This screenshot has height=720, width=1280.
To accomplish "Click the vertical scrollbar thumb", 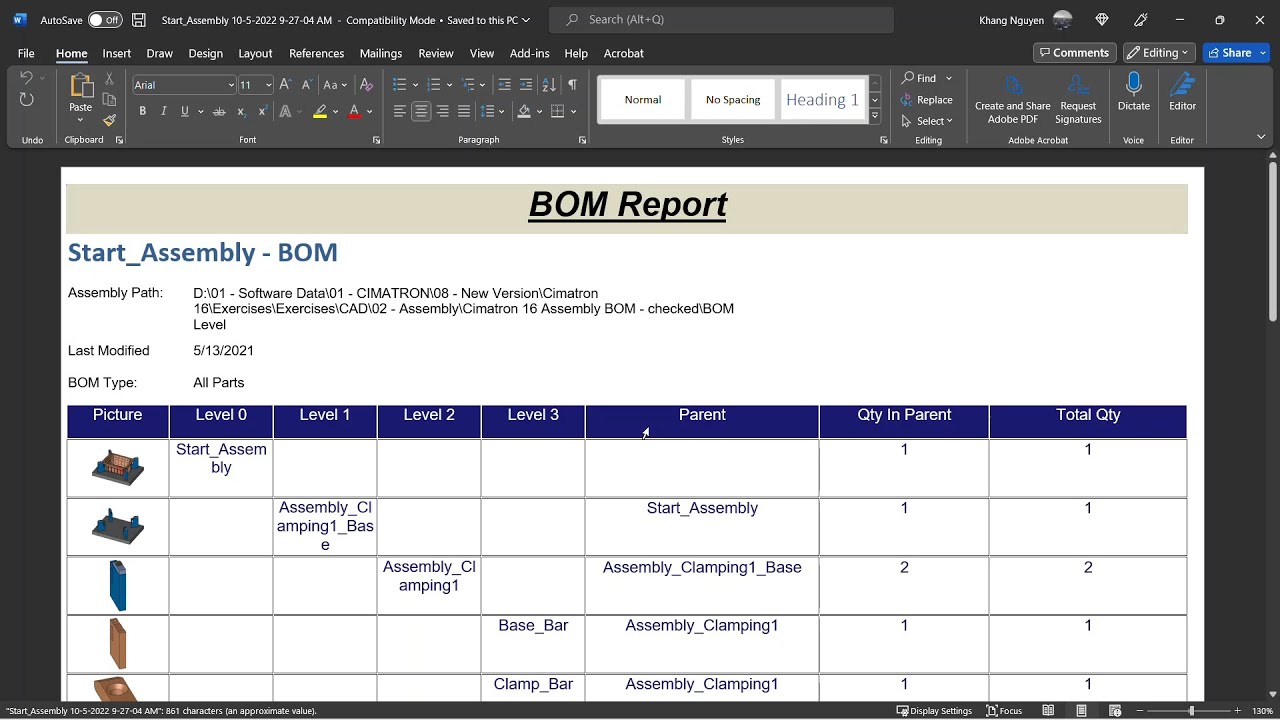I will point(1272,243).
